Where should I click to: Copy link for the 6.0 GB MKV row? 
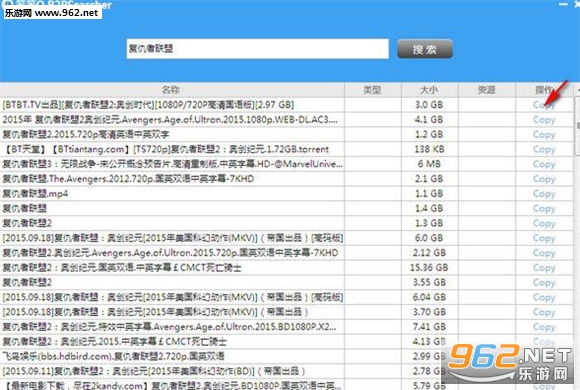[x=544, y=238]
